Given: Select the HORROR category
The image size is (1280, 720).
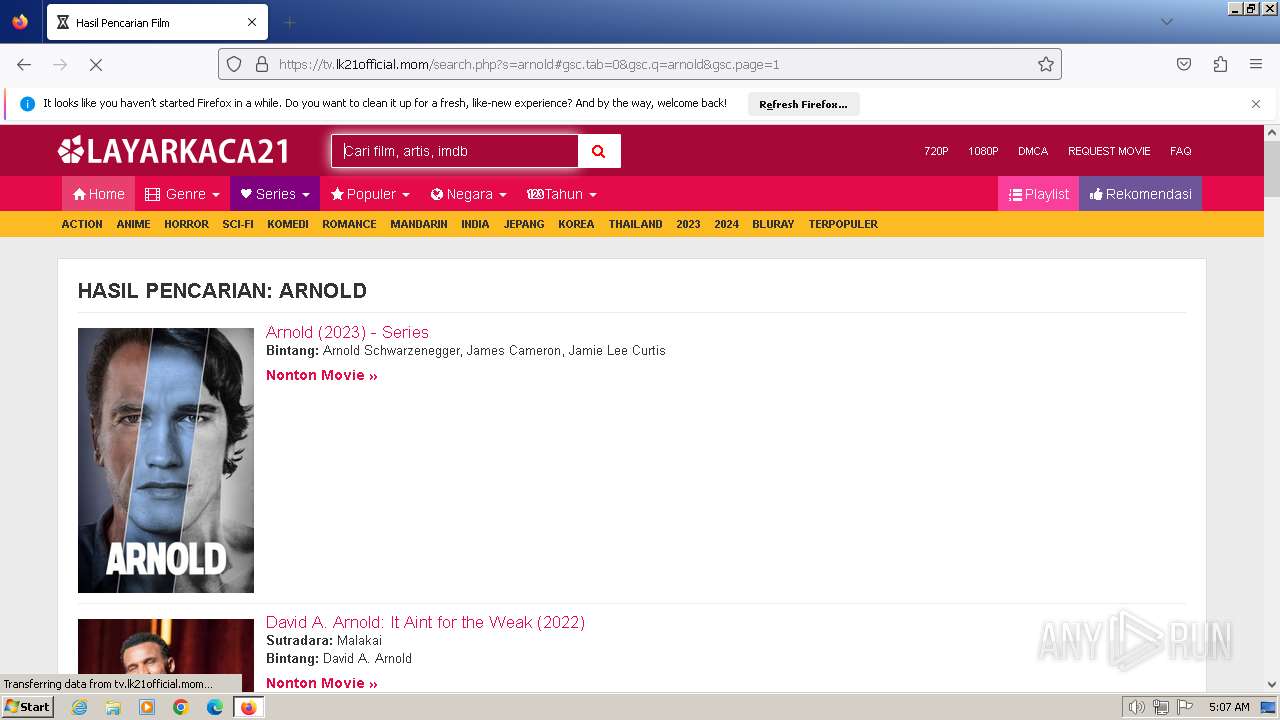Looking at the screenshot, I should pos(187,224).
